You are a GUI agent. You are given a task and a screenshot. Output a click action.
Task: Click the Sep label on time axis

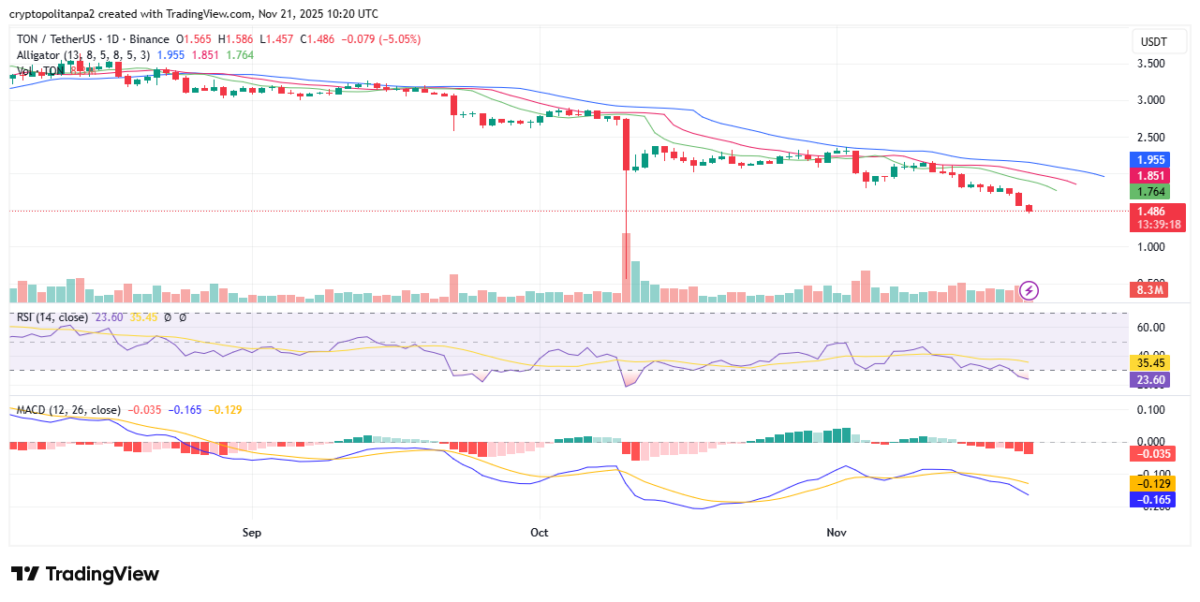pyautogui.click(x=251, y=533)
